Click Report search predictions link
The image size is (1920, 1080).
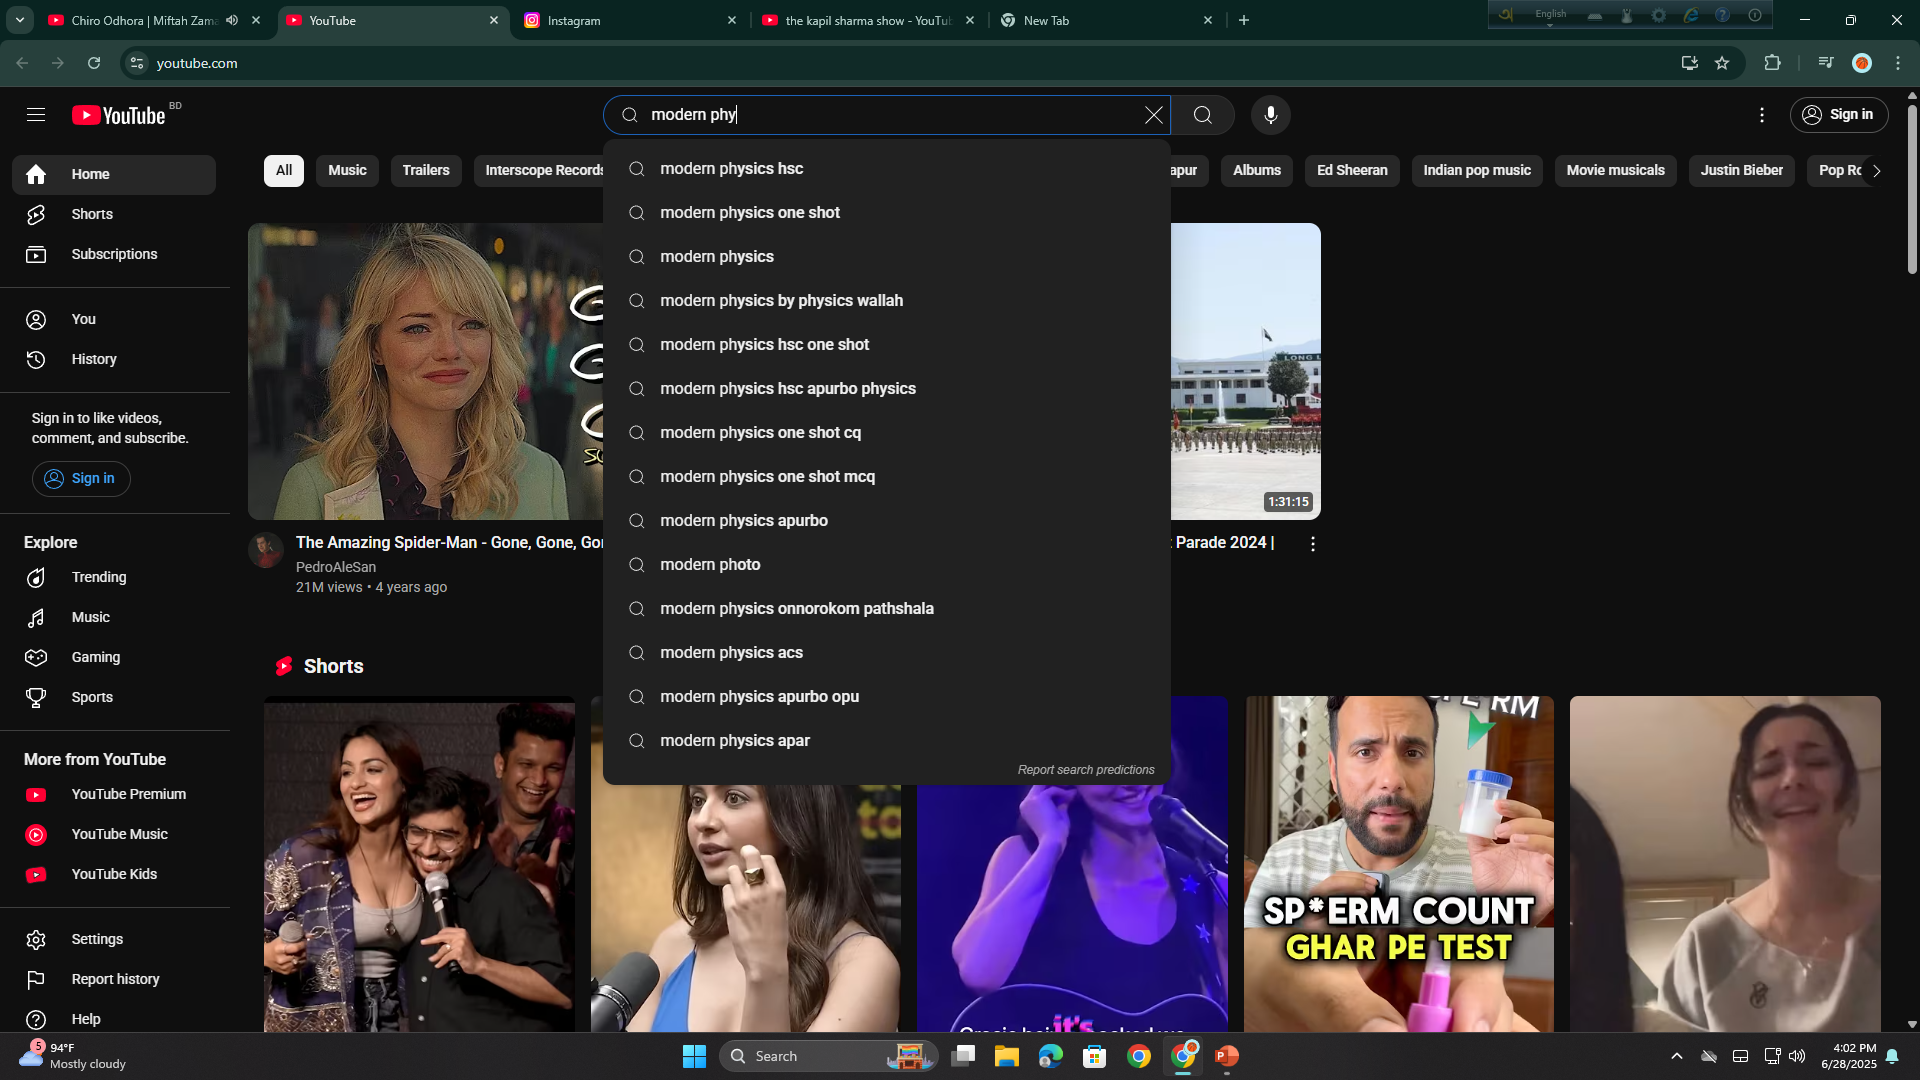pyautogui.click(x=1086, y=770)
